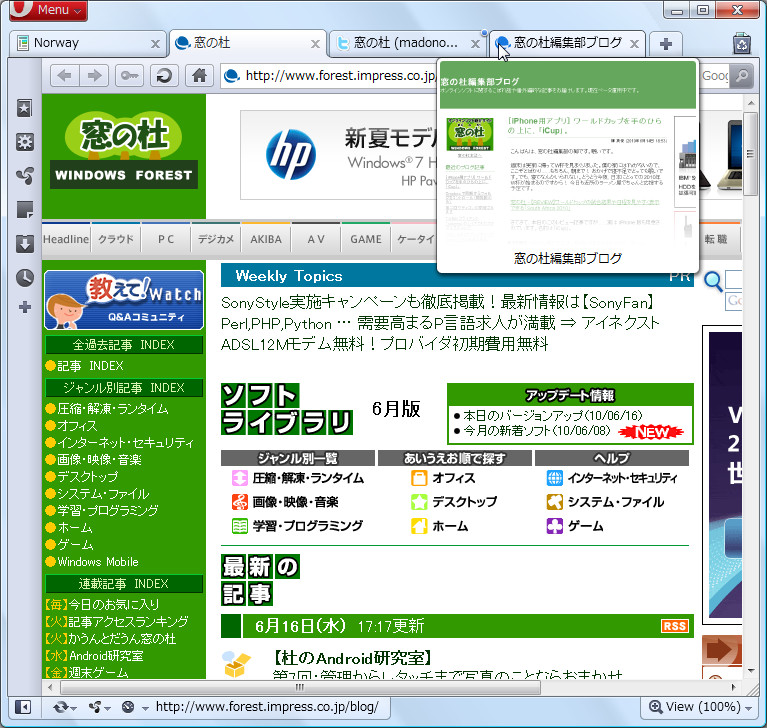
Task: Click the 学習・プログラミング genre icon
Action: 240,526
